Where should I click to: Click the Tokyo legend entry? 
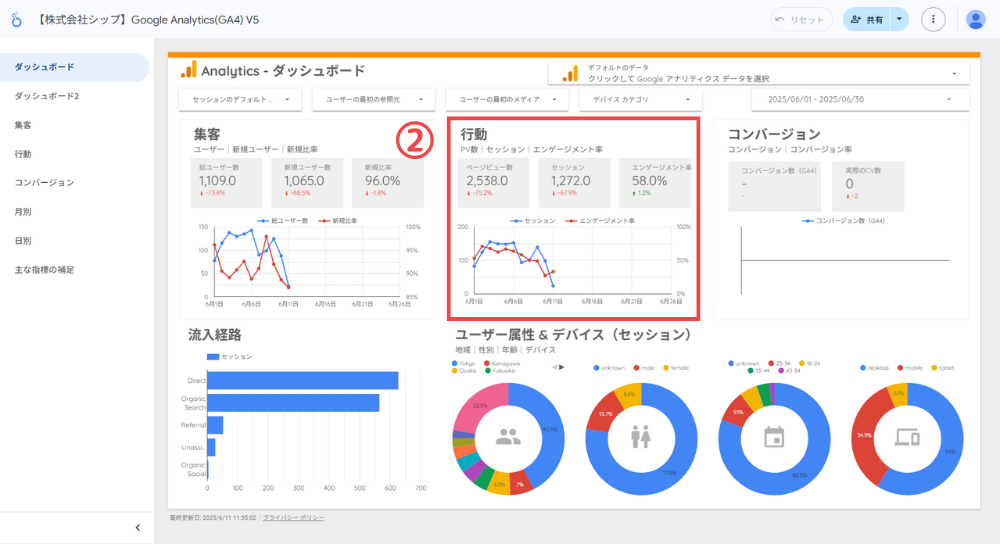point(464,364)
